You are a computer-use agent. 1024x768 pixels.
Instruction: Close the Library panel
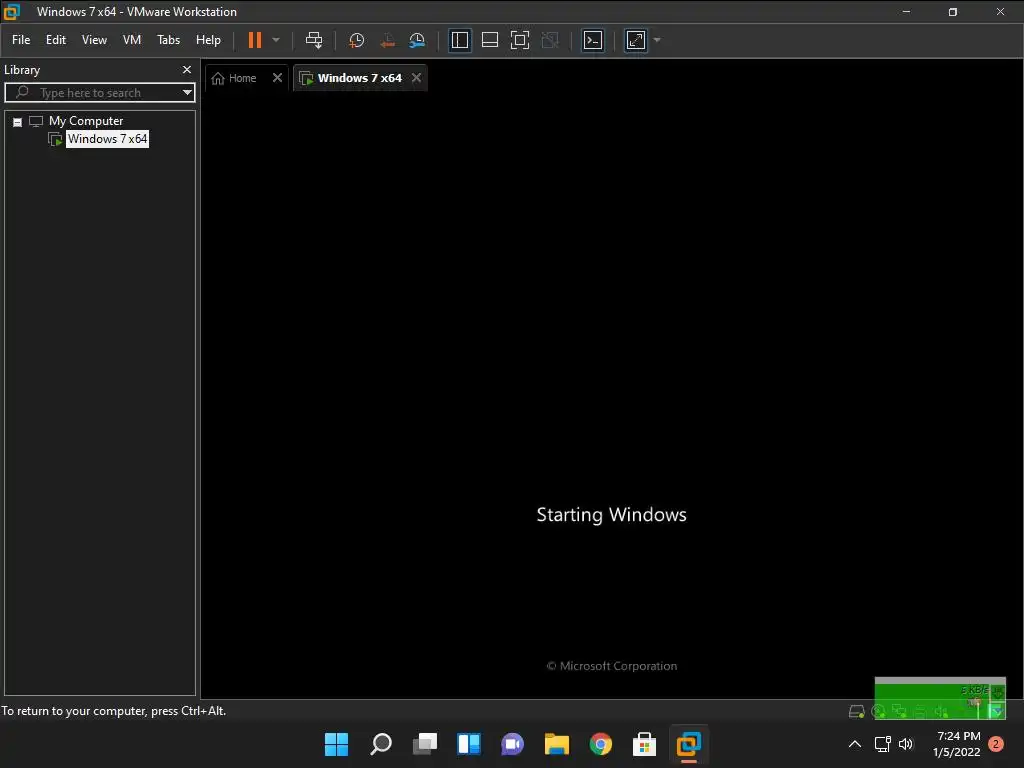click(187, 69)
